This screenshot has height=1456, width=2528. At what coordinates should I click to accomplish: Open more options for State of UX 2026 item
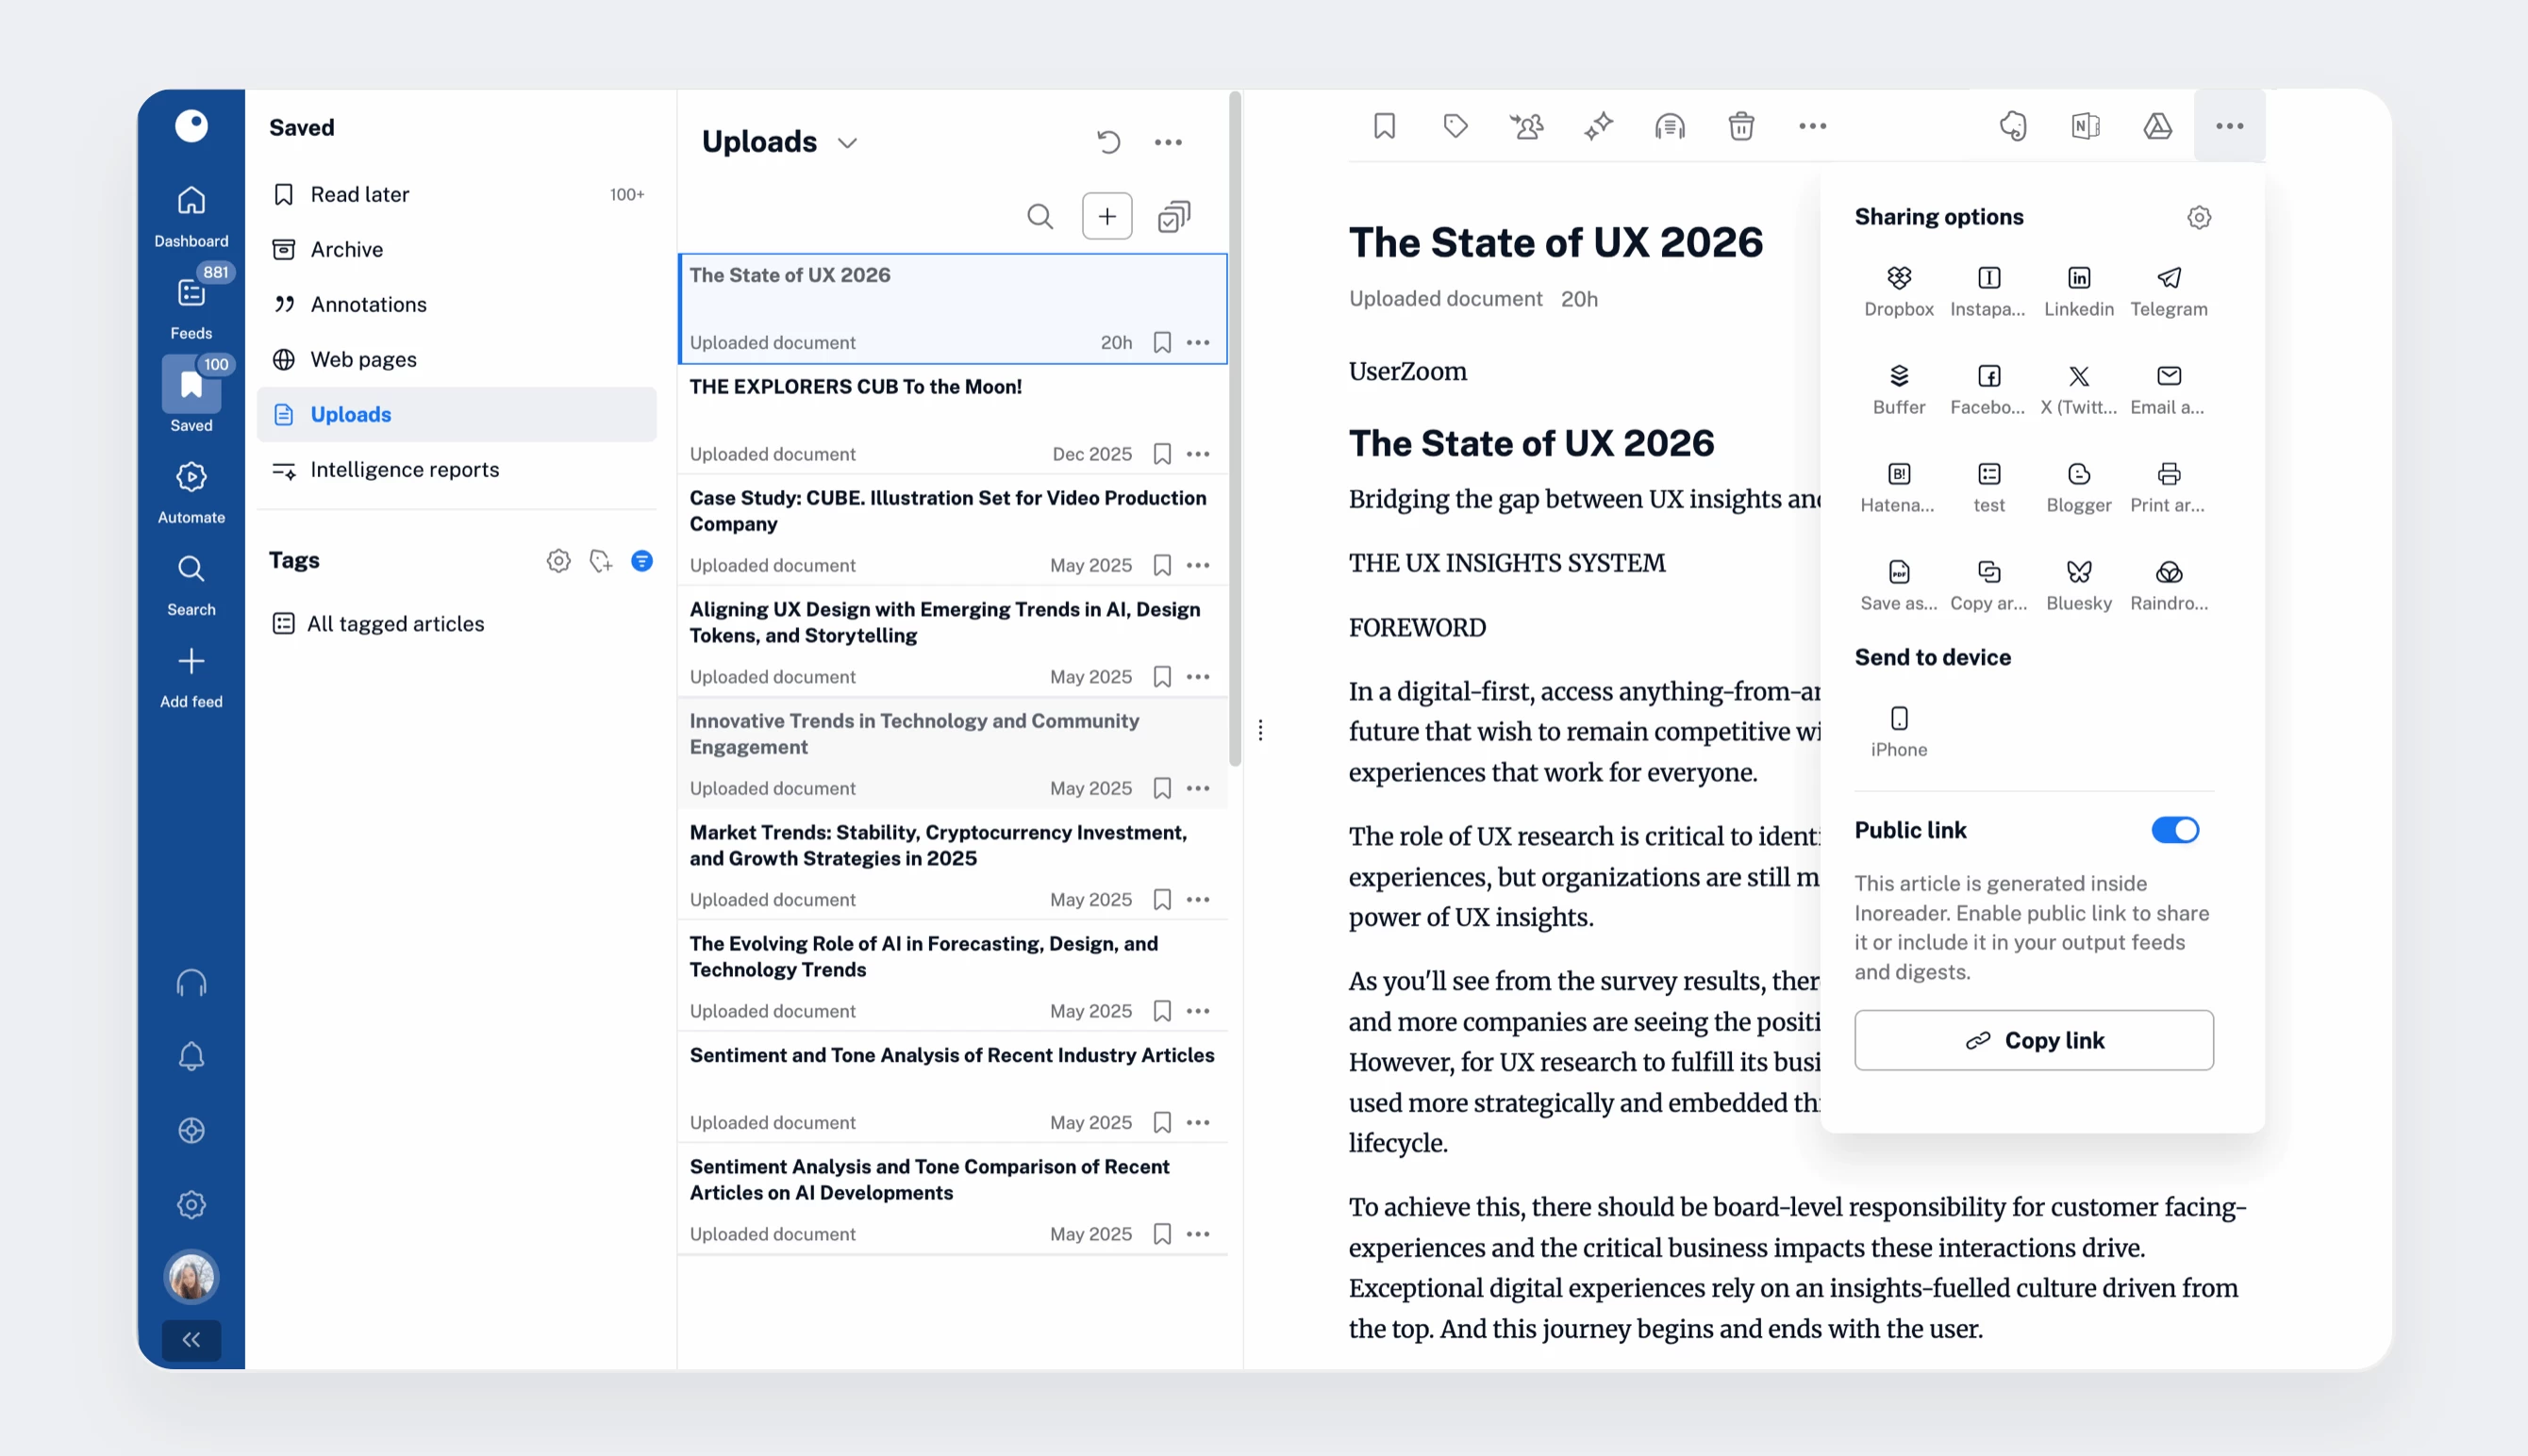point(1198,343)
